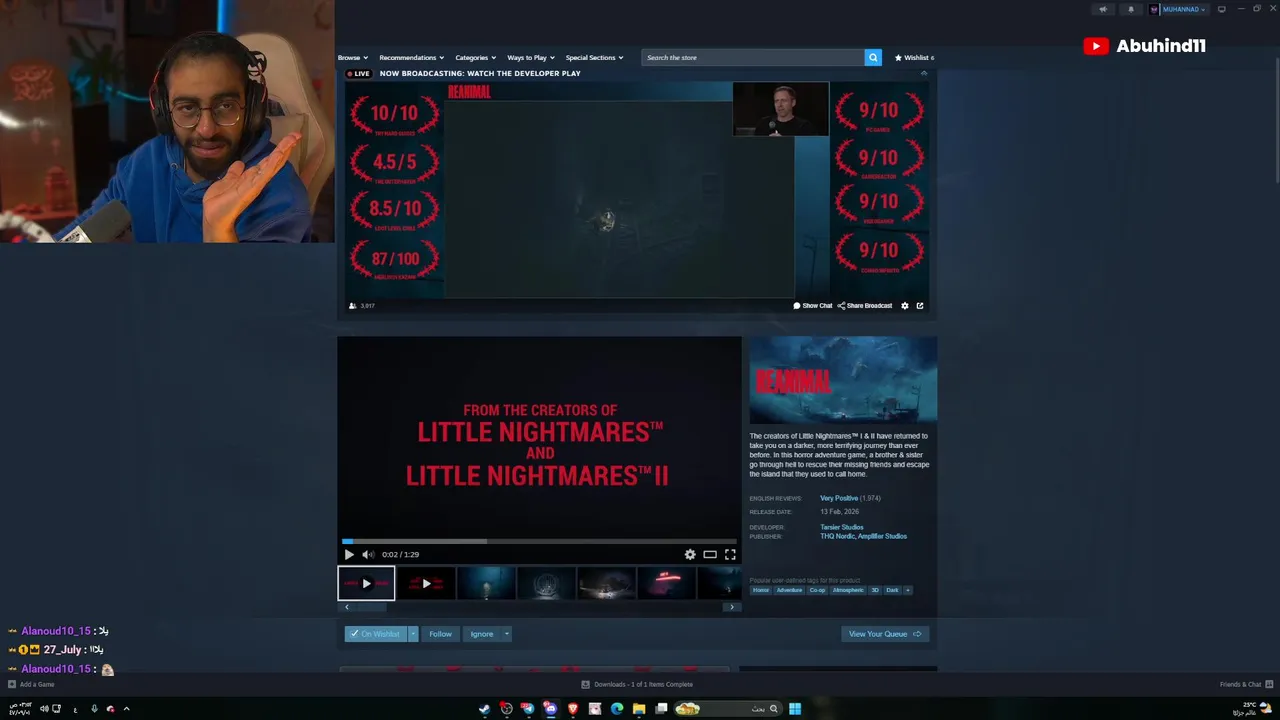Open broadcast settings gear icon
The height and width of the screenshot is (720, 1280).
click(905, 306)
